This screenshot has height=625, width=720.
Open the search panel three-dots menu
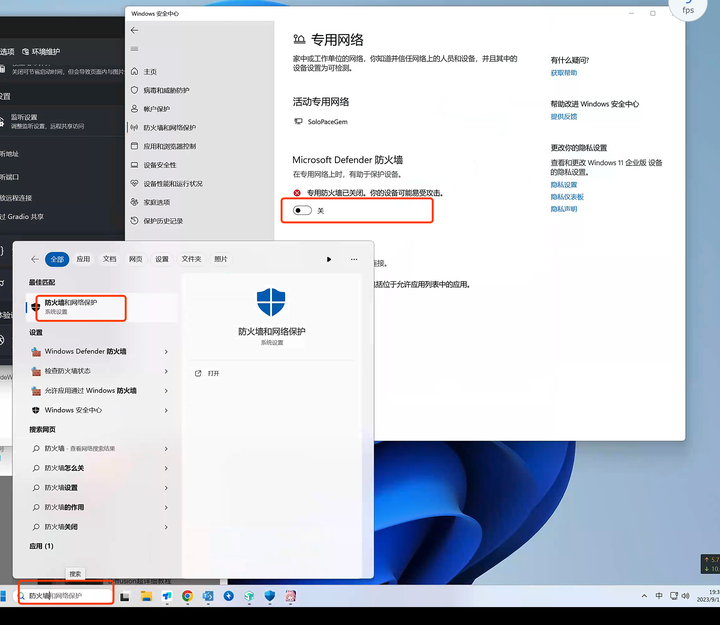354,259
